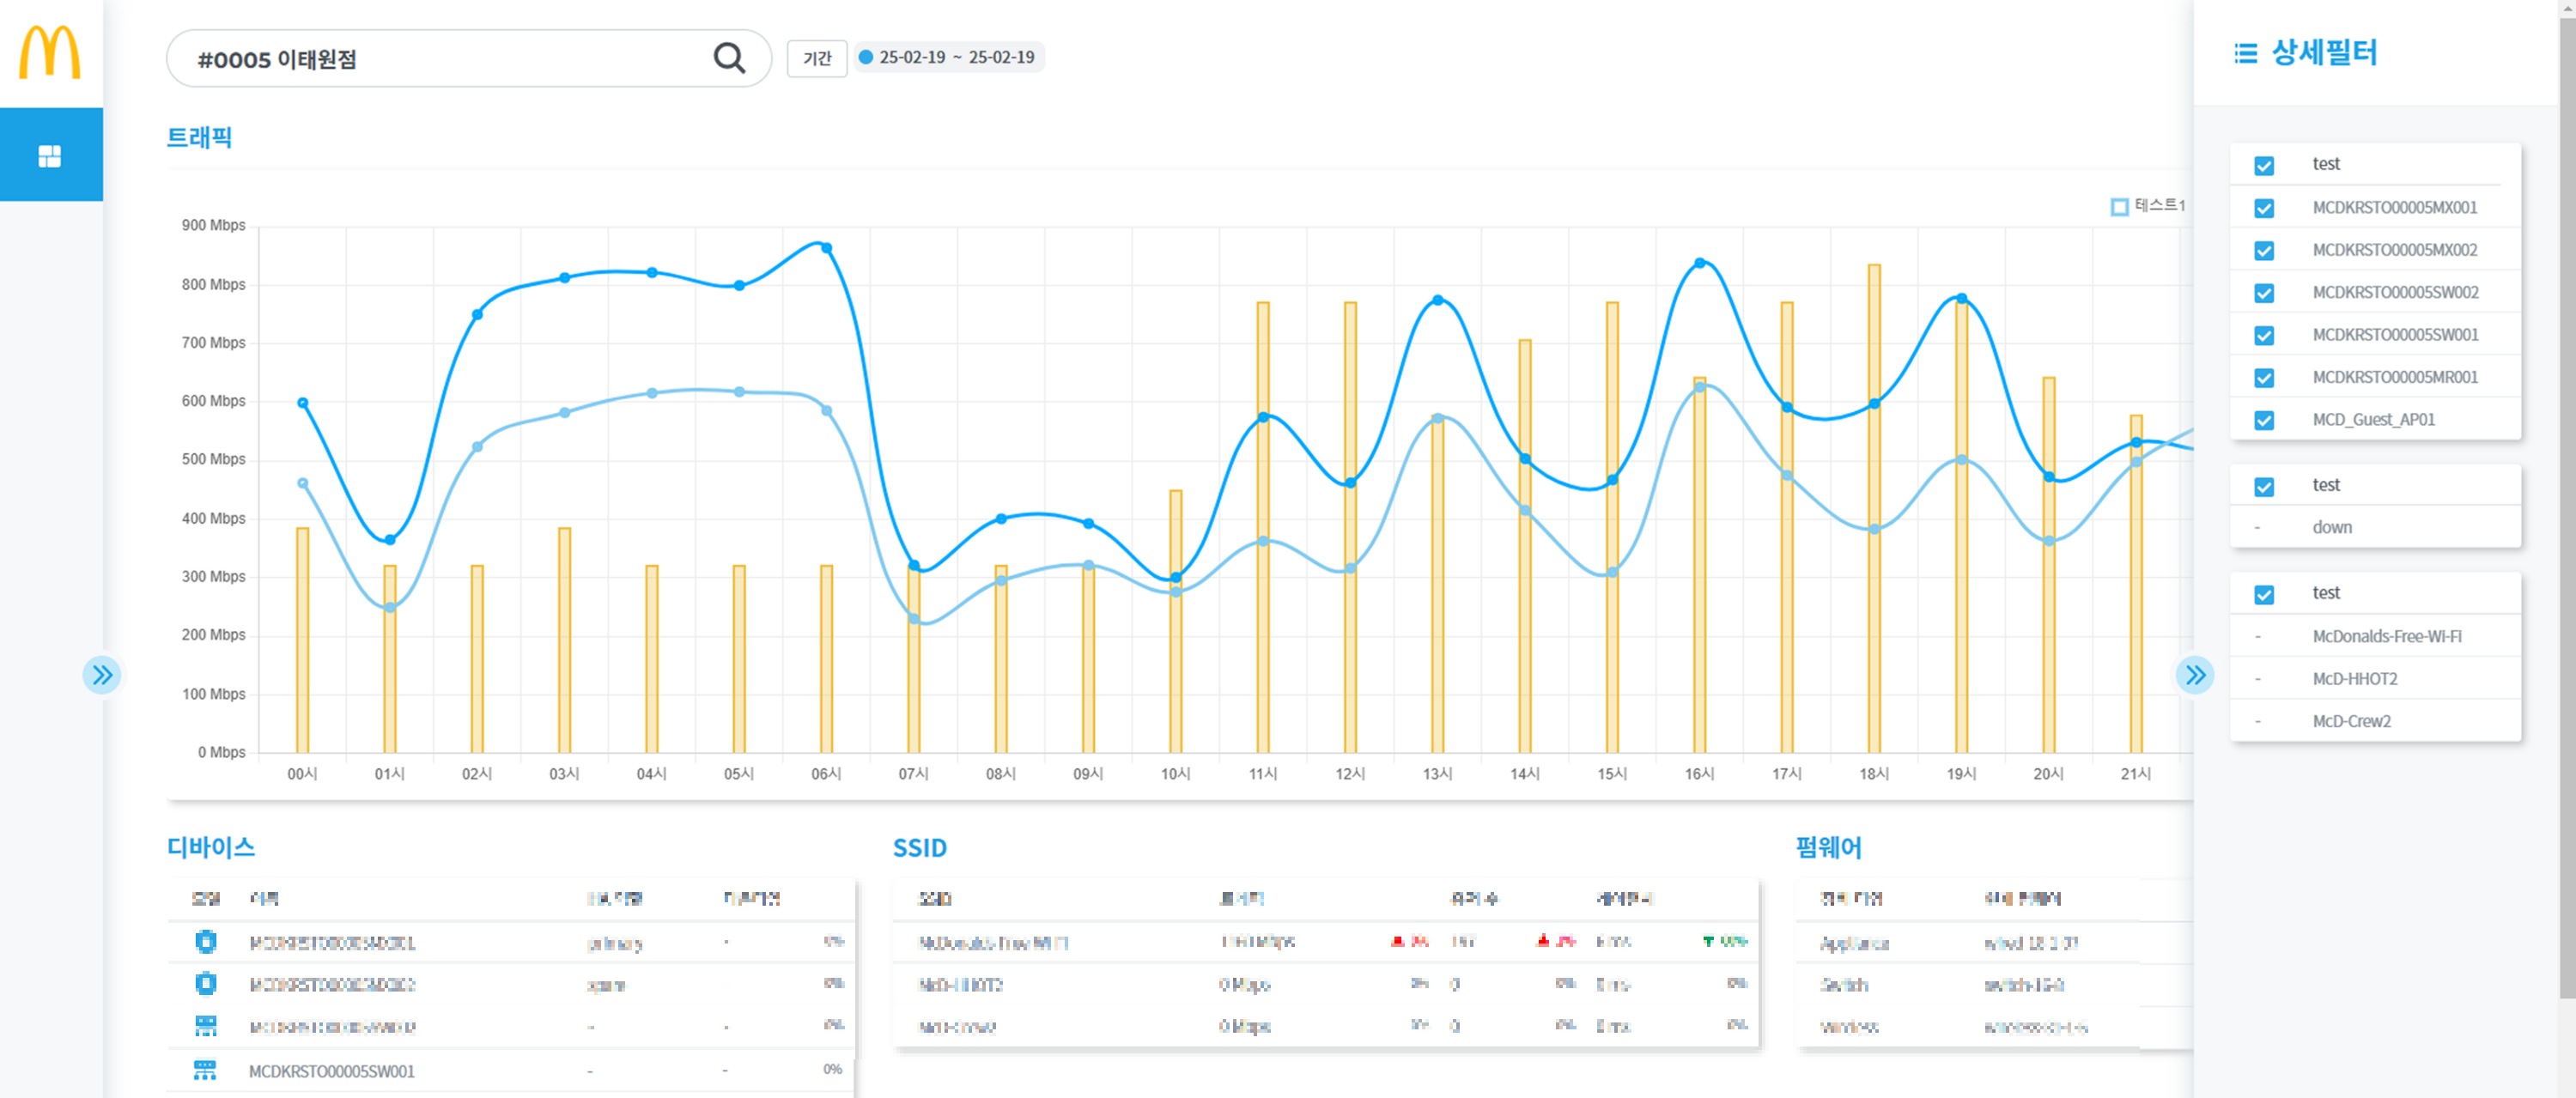The height and width of the screenshot is (1098, 2576).
Task: Click MCDKRSTO00005SW001 device name row
Action: pyautogui.click(x=331, y=1071)
